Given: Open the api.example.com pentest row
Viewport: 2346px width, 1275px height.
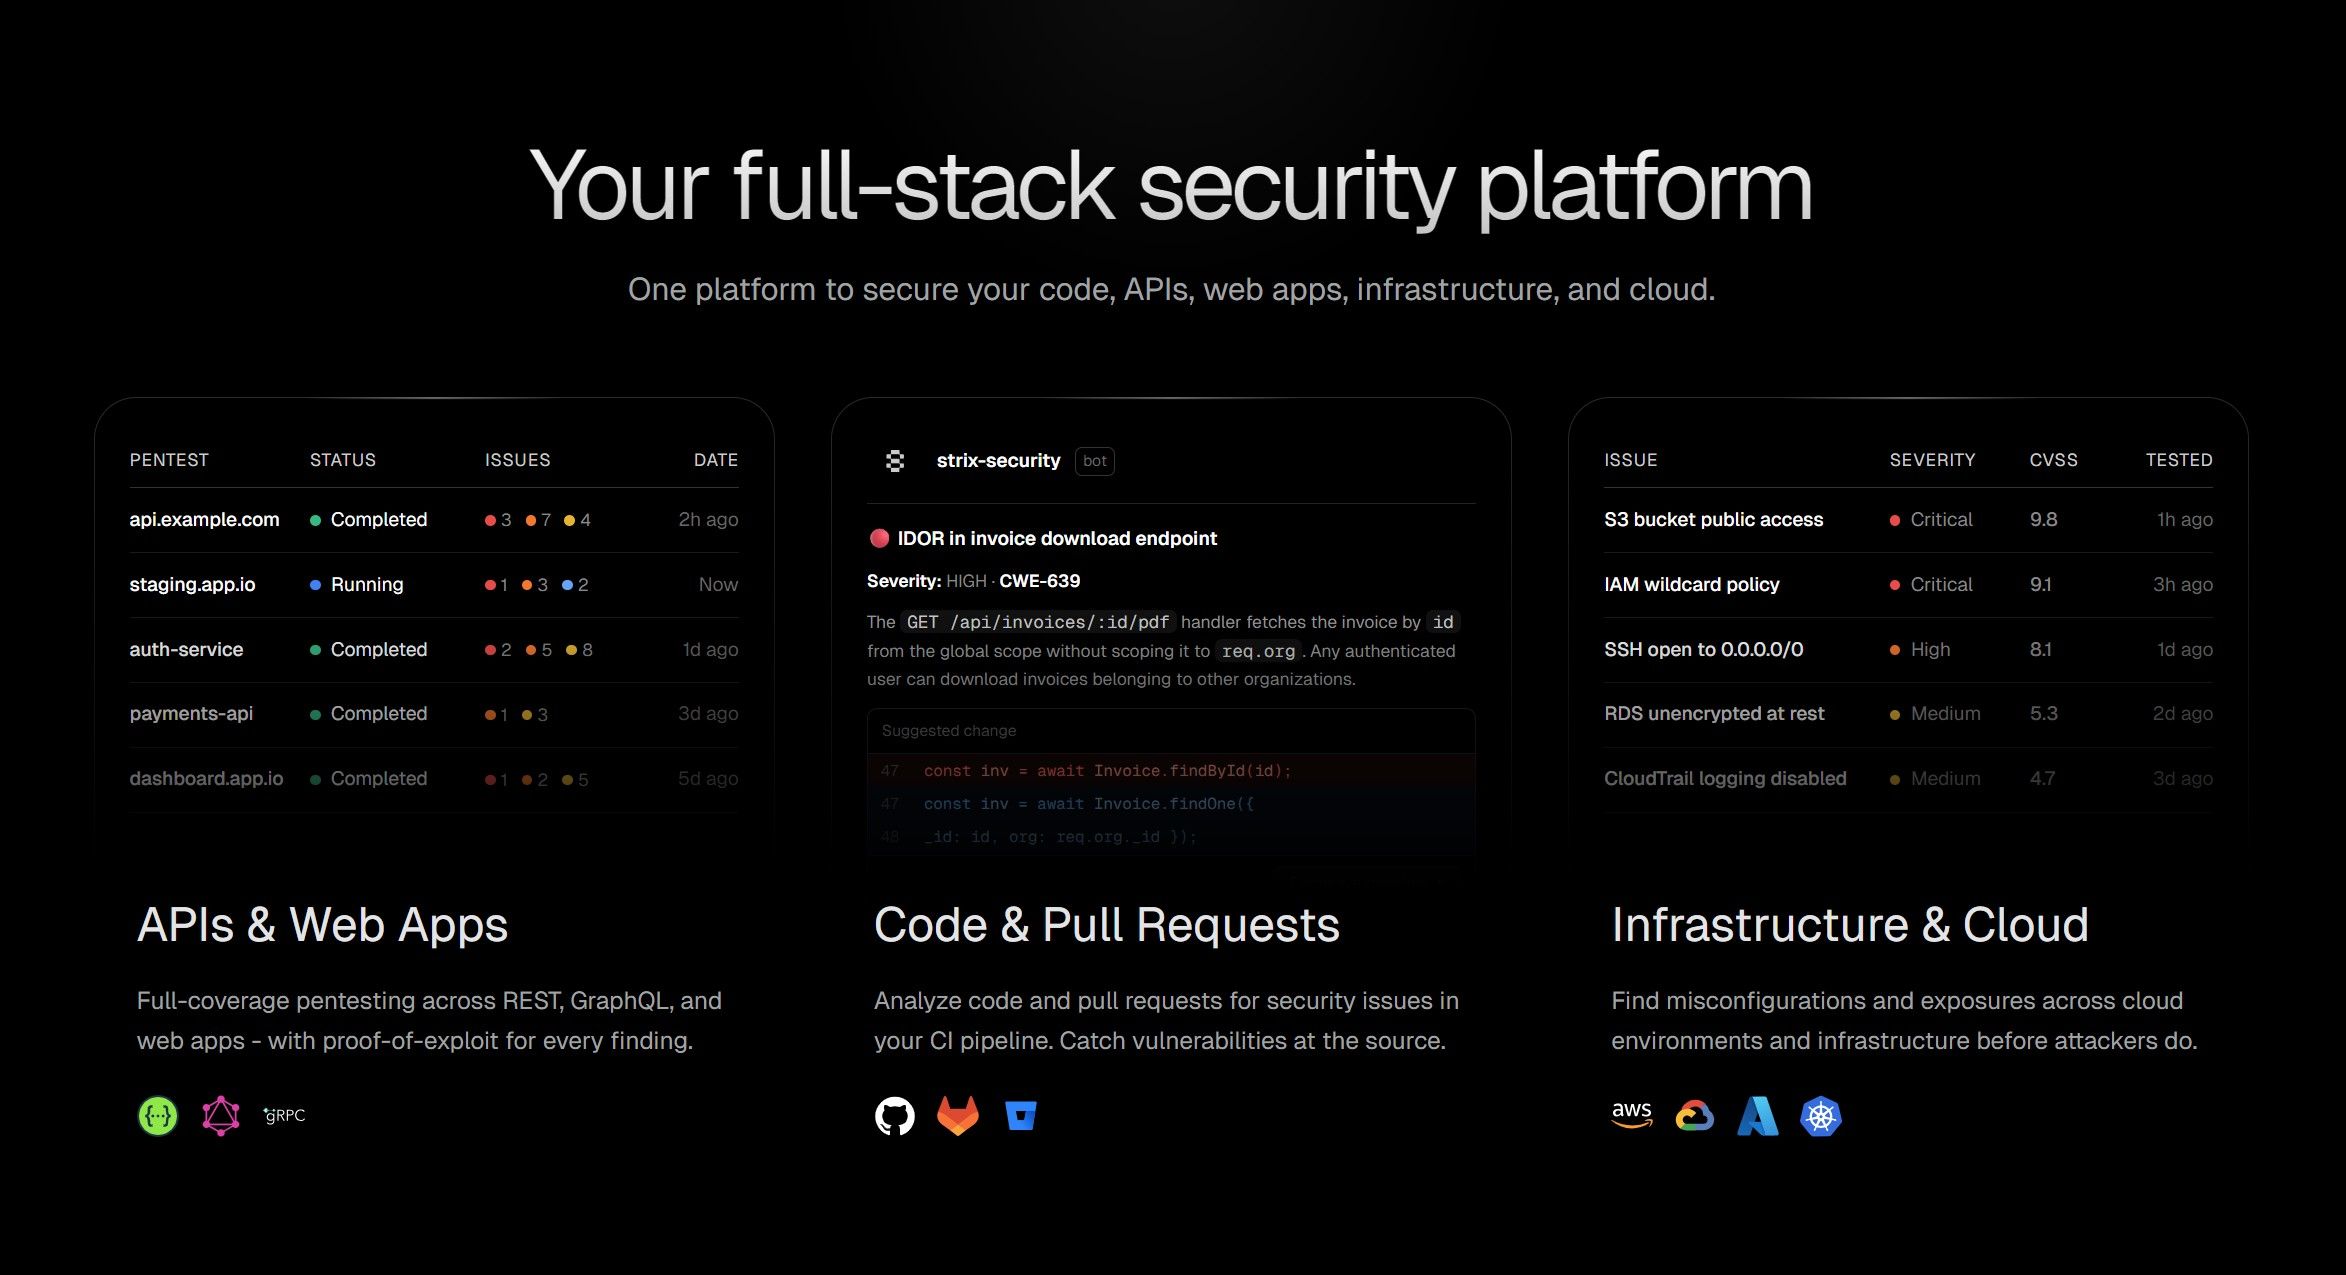Looking at the screenshot, I should coord(204,520).
